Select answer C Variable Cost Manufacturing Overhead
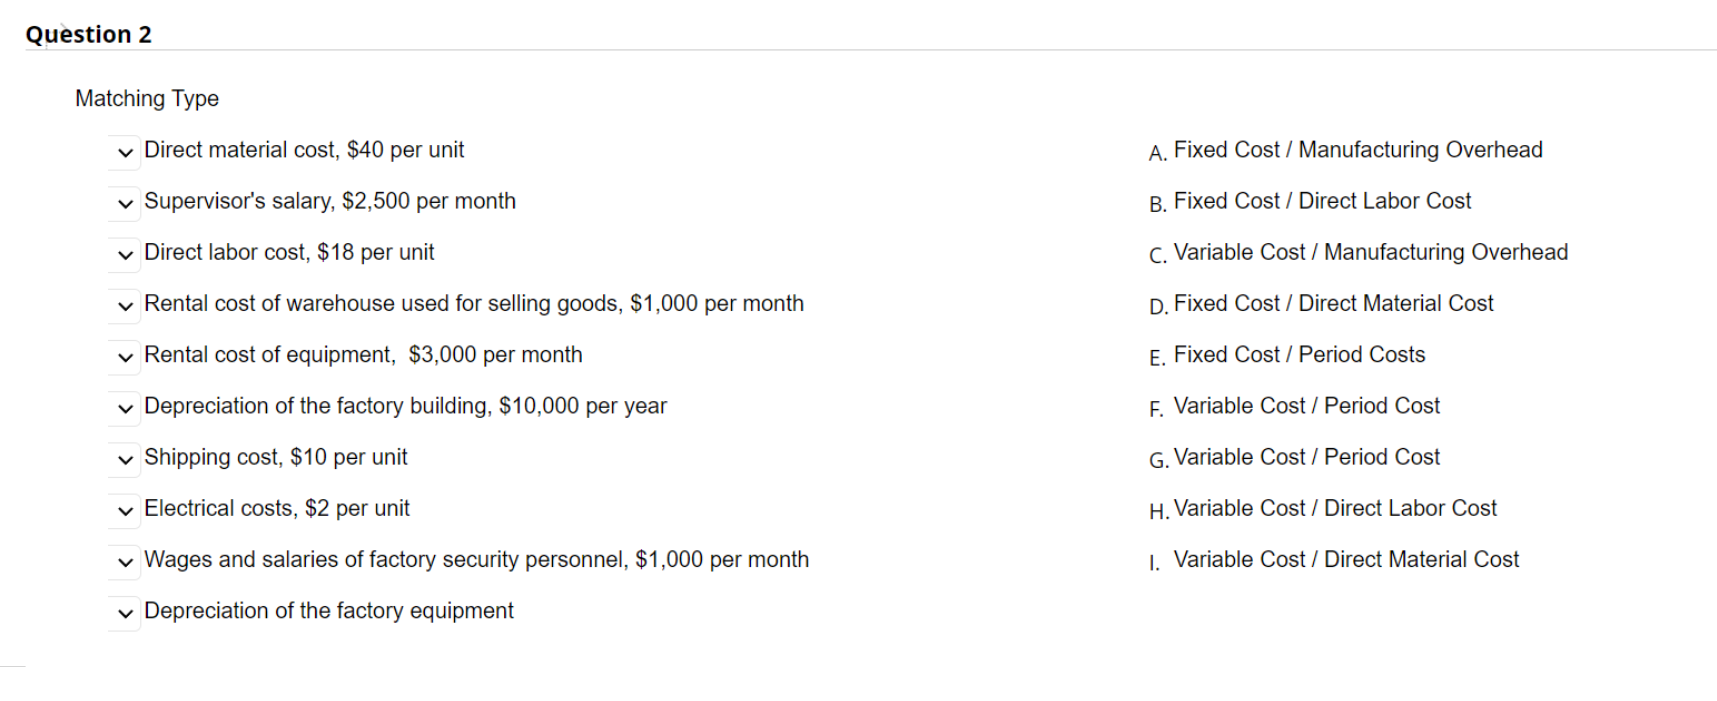1717x701 pixels. point(1370,252)
